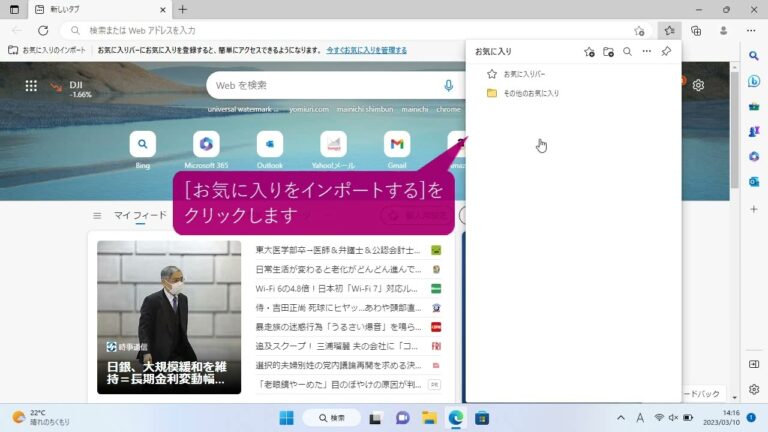
Task: Open the tab actions menu icon
Action: pyautogui.click(x=14, y=9)
